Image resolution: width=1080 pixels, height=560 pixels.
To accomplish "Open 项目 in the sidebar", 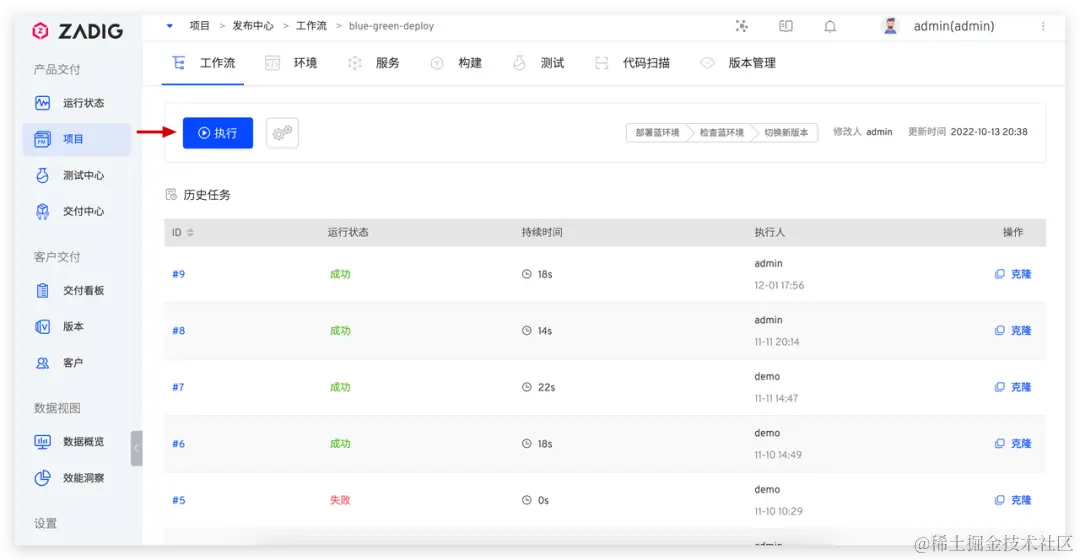I will [x=76, y=139].
